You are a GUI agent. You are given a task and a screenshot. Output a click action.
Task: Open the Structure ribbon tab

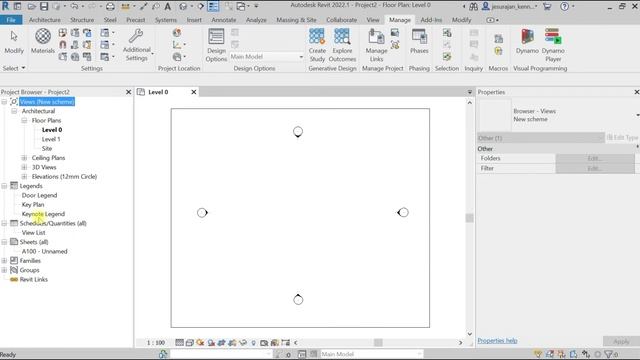tap(82, 20)
